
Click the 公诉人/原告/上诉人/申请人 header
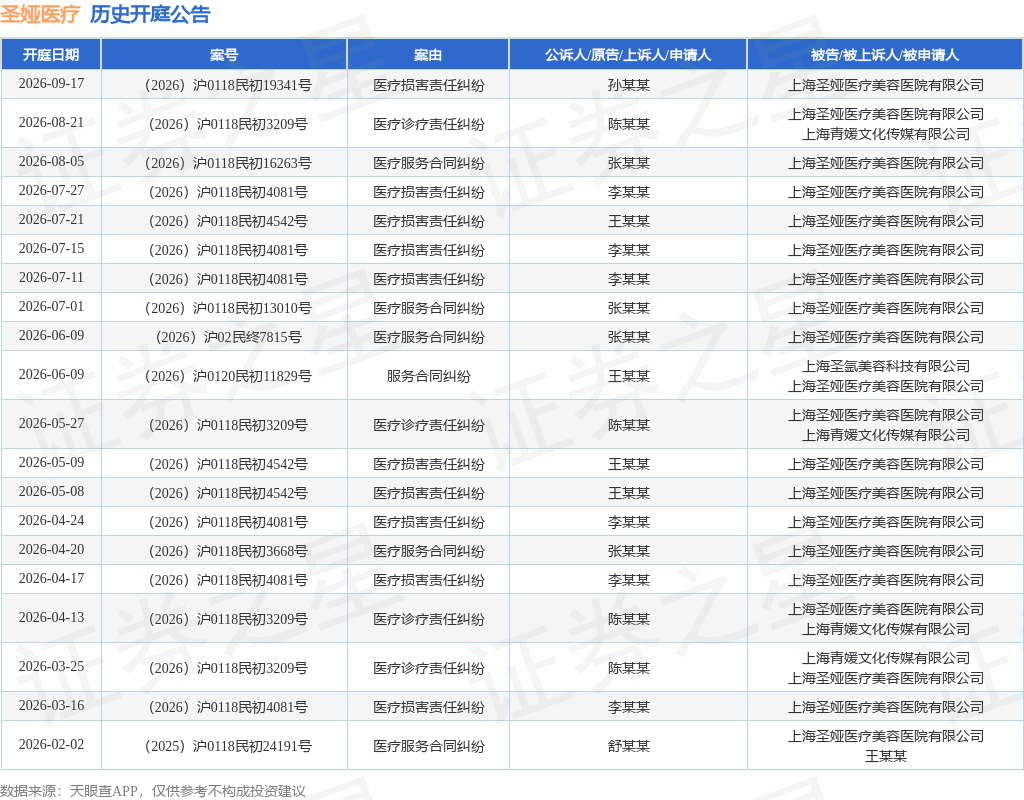click(628, 55)
